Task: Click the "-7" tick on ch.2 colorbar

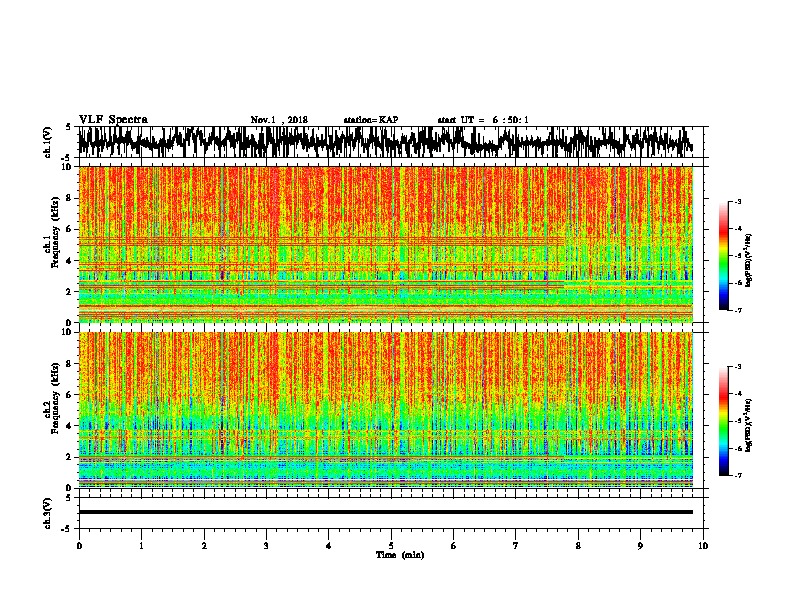Action: [x=737, y=476]
